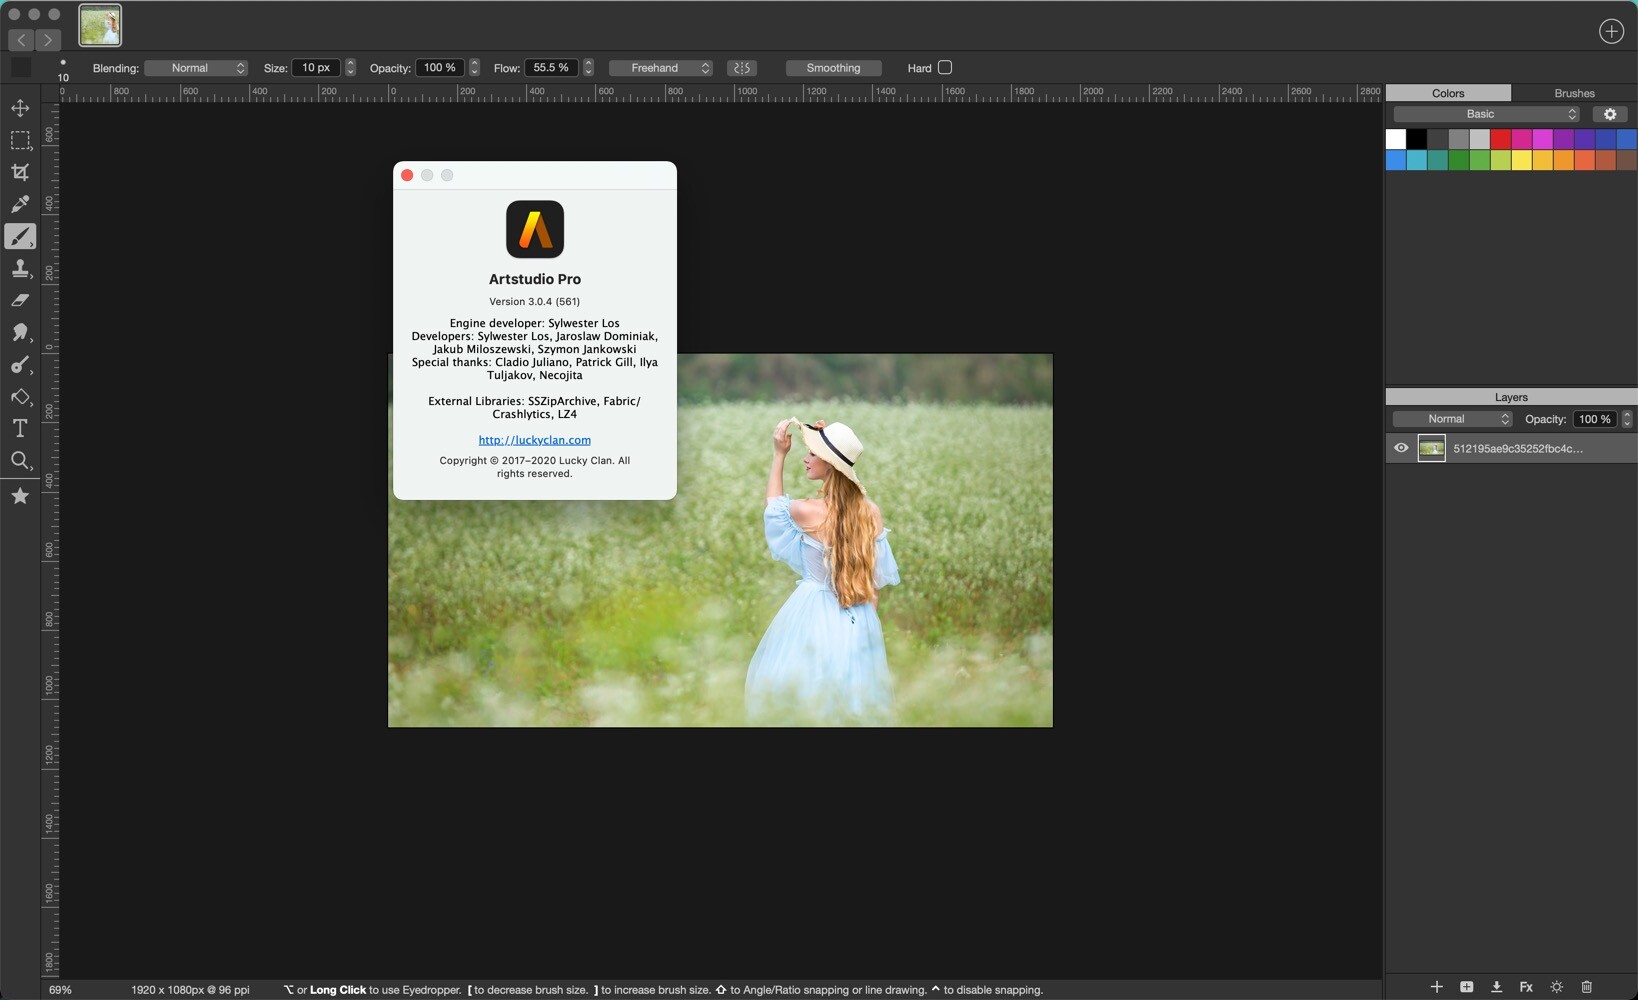Click the brush Opacity 100 % field

(440, 68)
